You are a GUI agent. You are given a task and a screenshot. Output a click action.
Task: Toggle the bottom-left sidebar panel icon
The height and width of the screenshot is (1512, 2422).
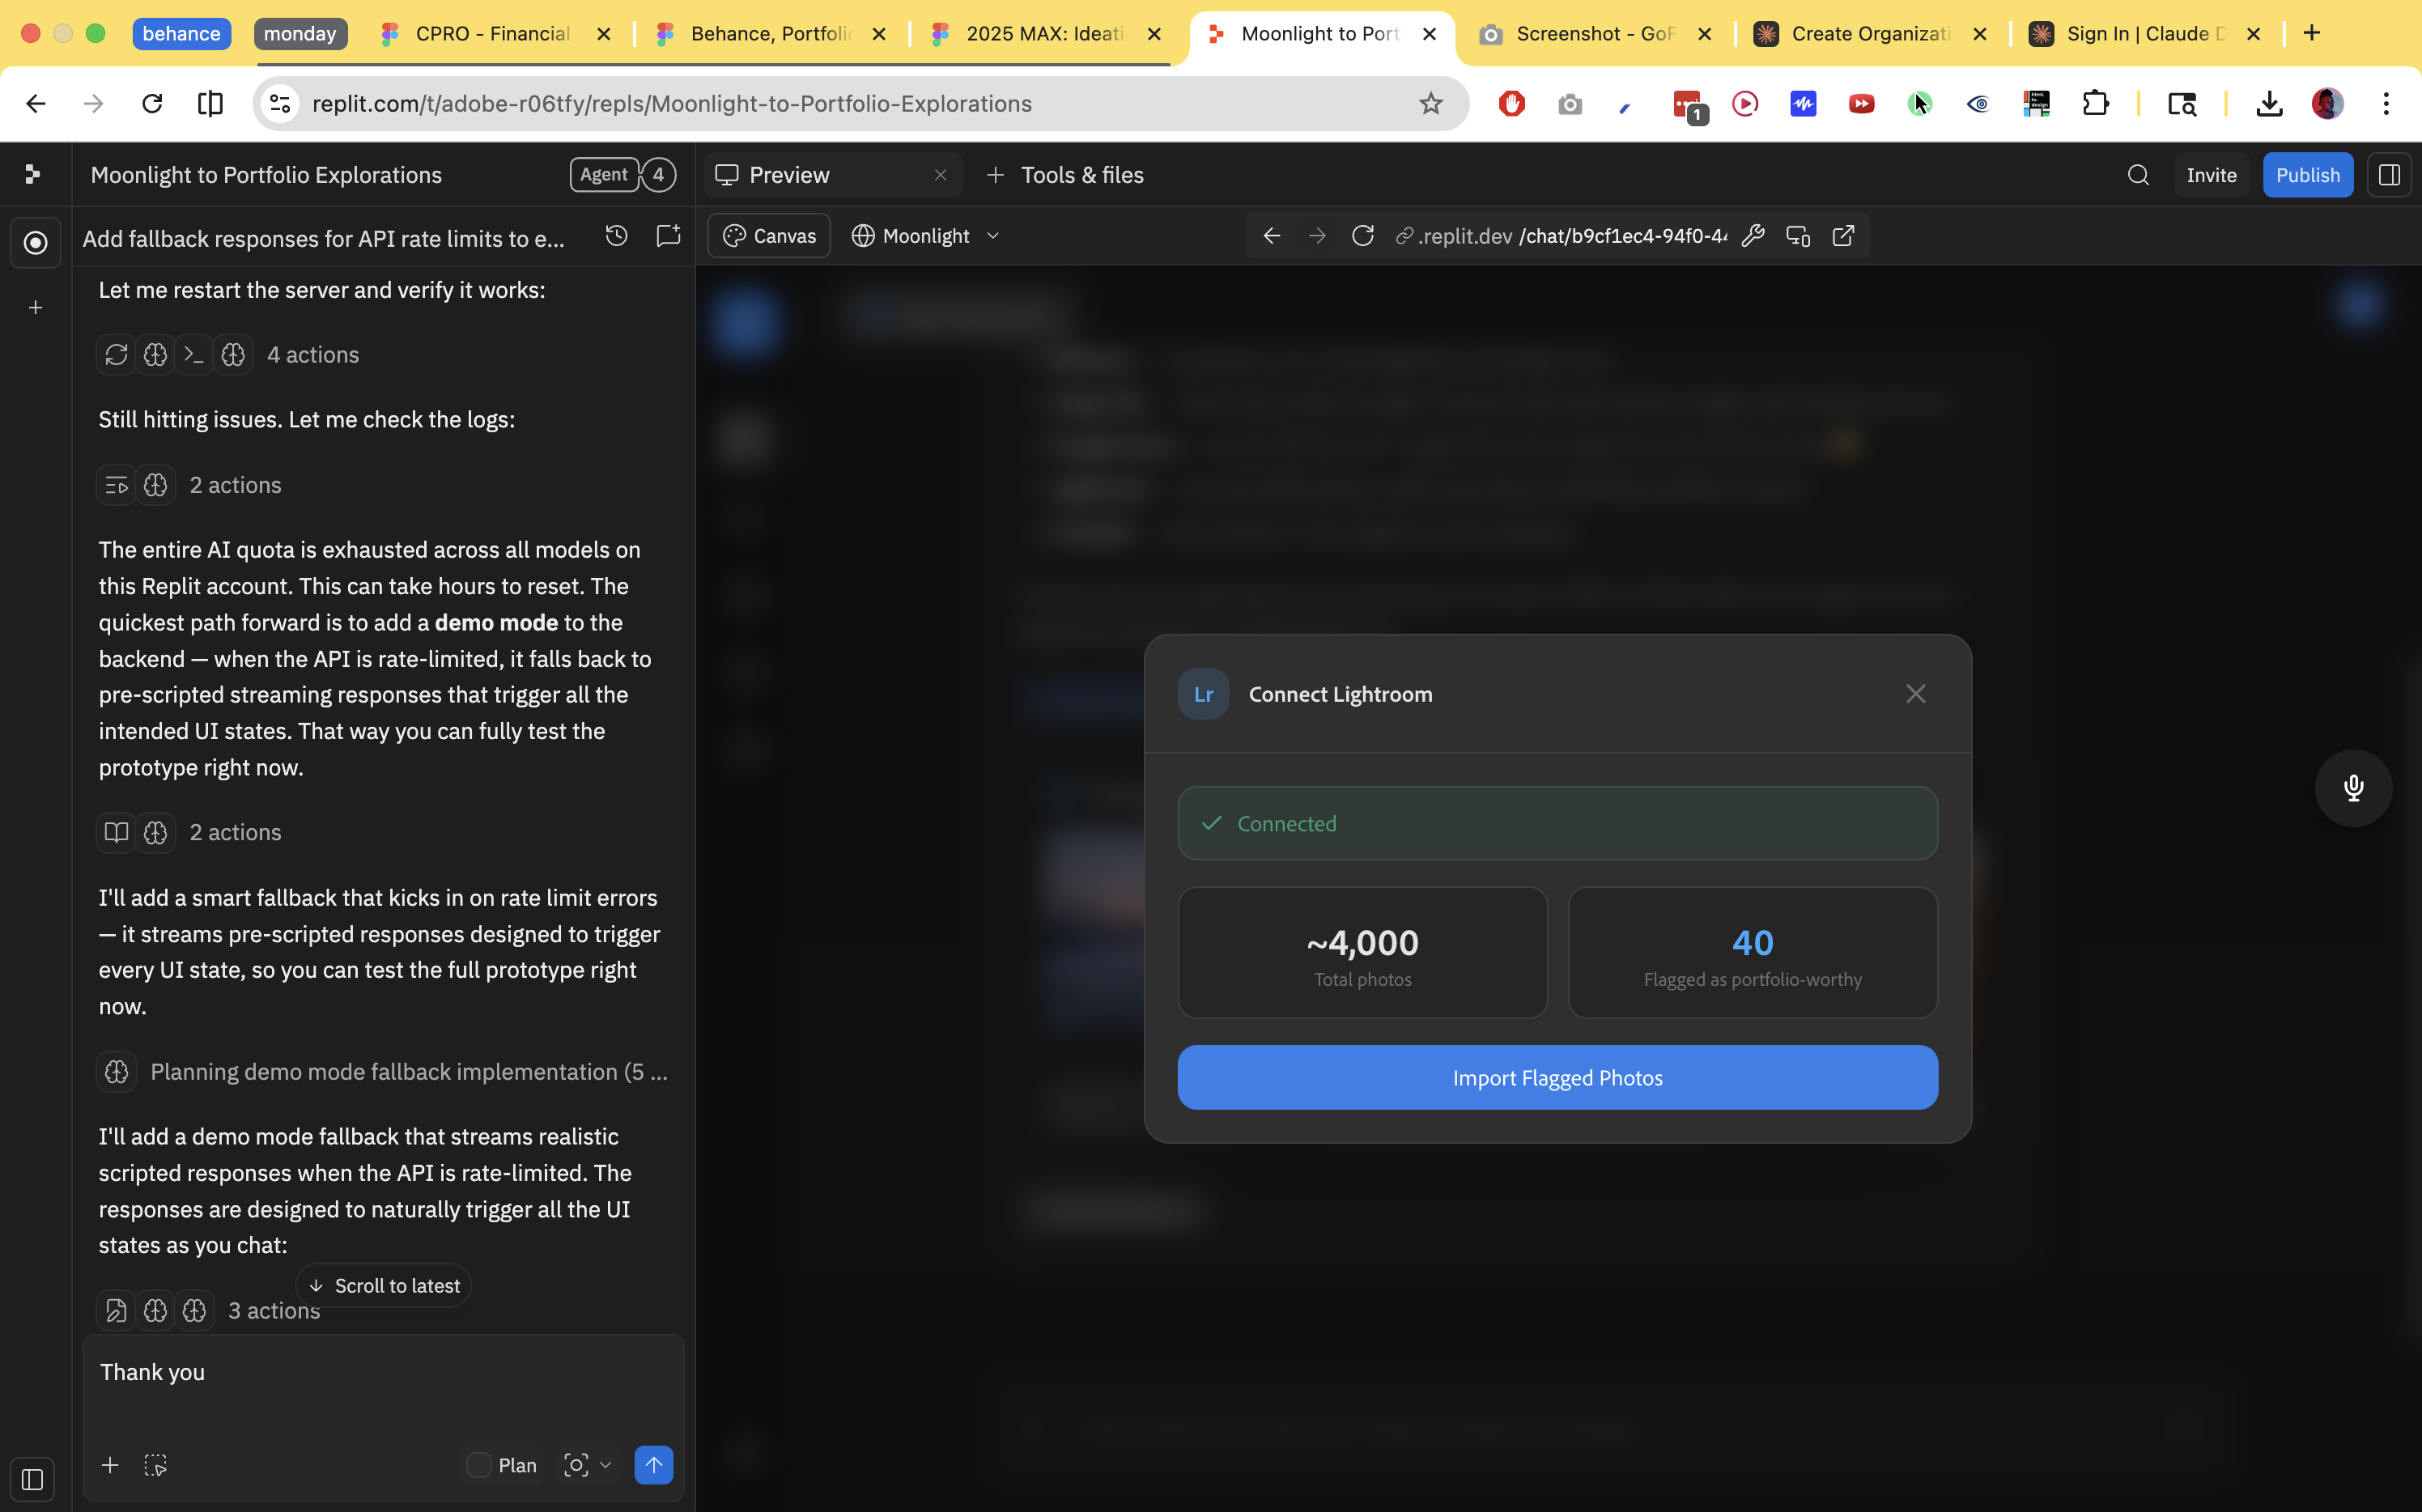point(32,1479)
